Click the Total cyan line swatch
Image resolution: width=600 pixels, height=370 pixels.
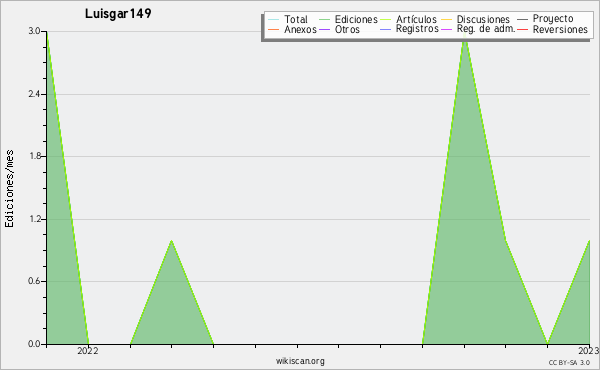274,20
